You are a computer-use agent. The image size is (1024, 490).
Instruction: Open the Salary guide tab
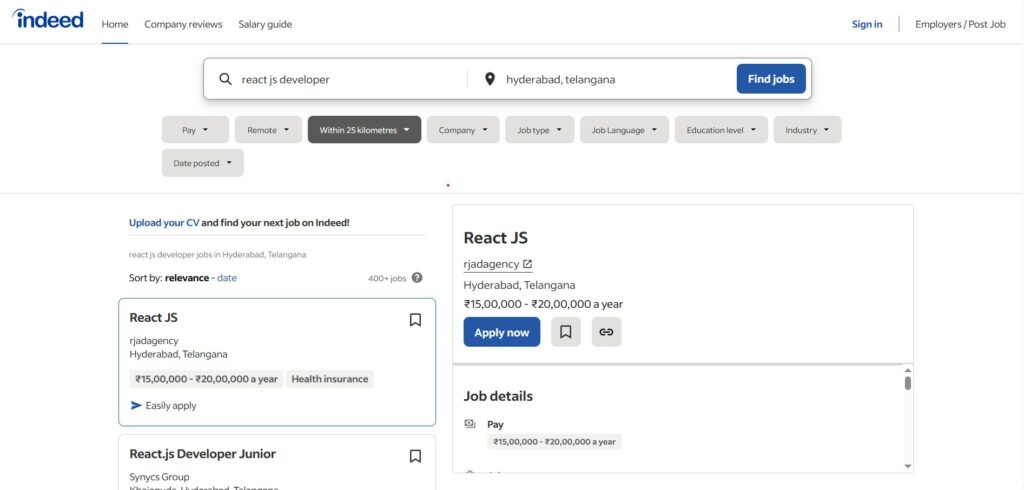(x=265, y=24)
